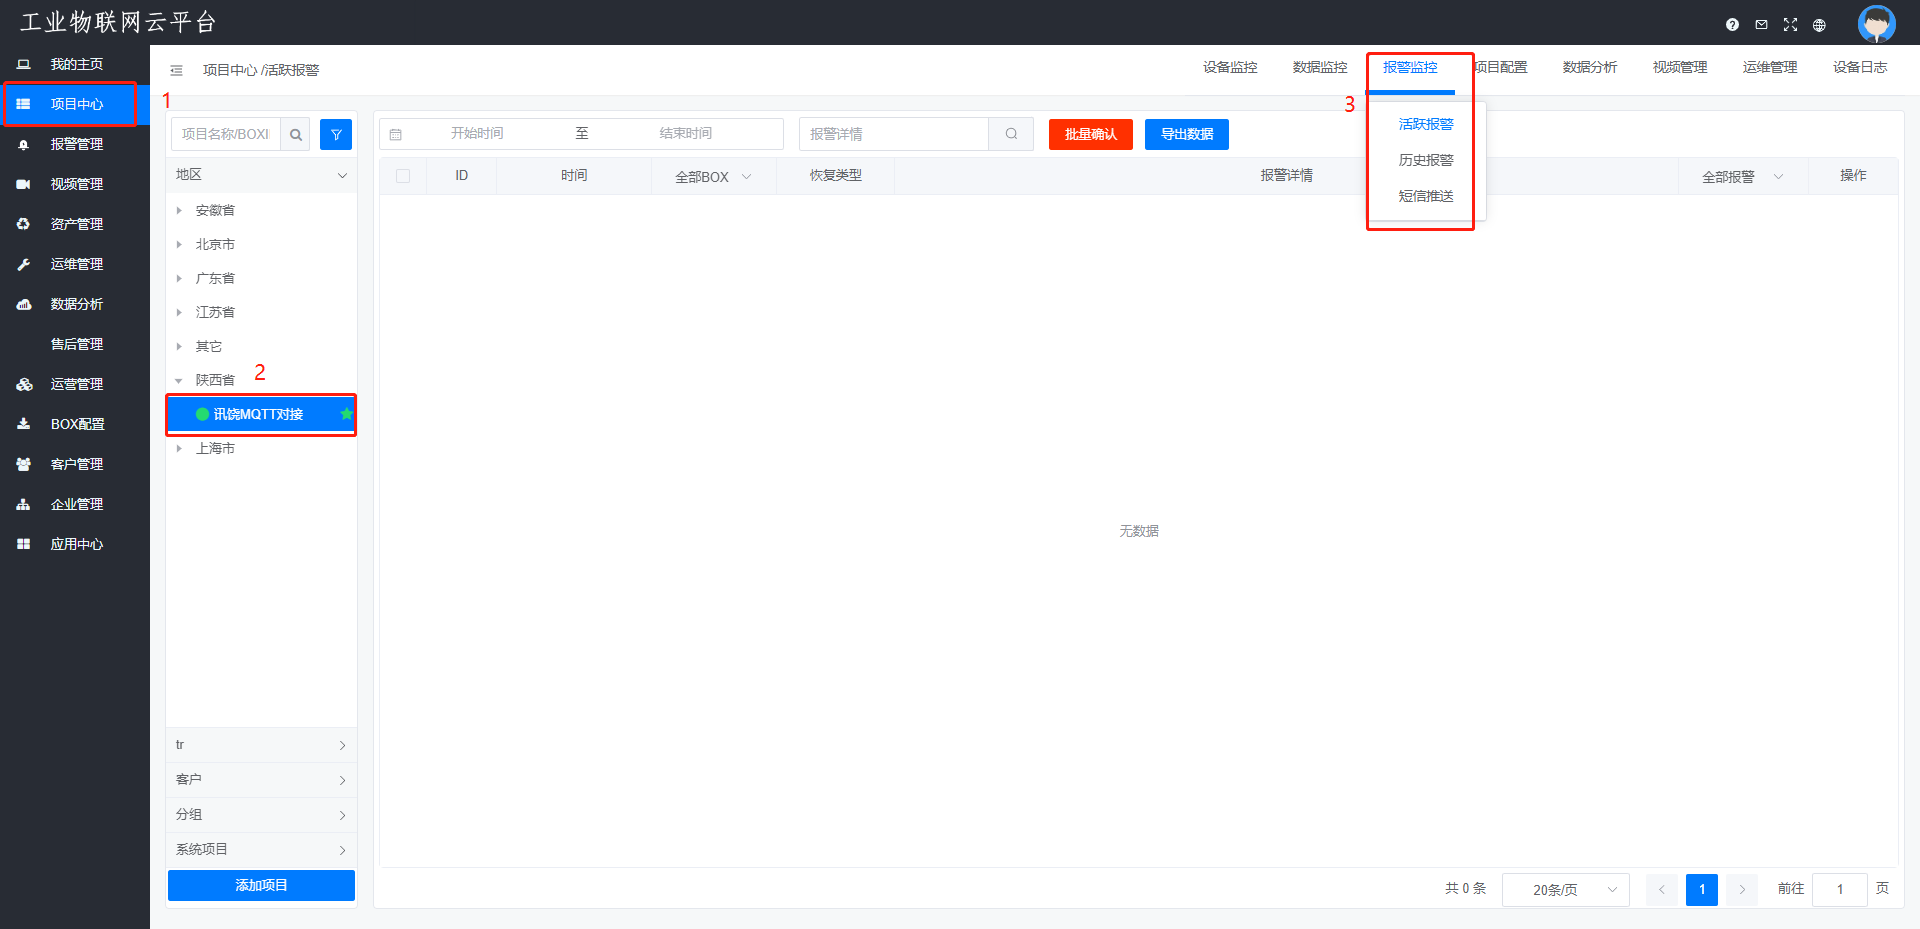Viewport: 1920px width, 929px height.
Task: Open the 20条/页 page size dropdown
Action: click(x=1565, y=889)
